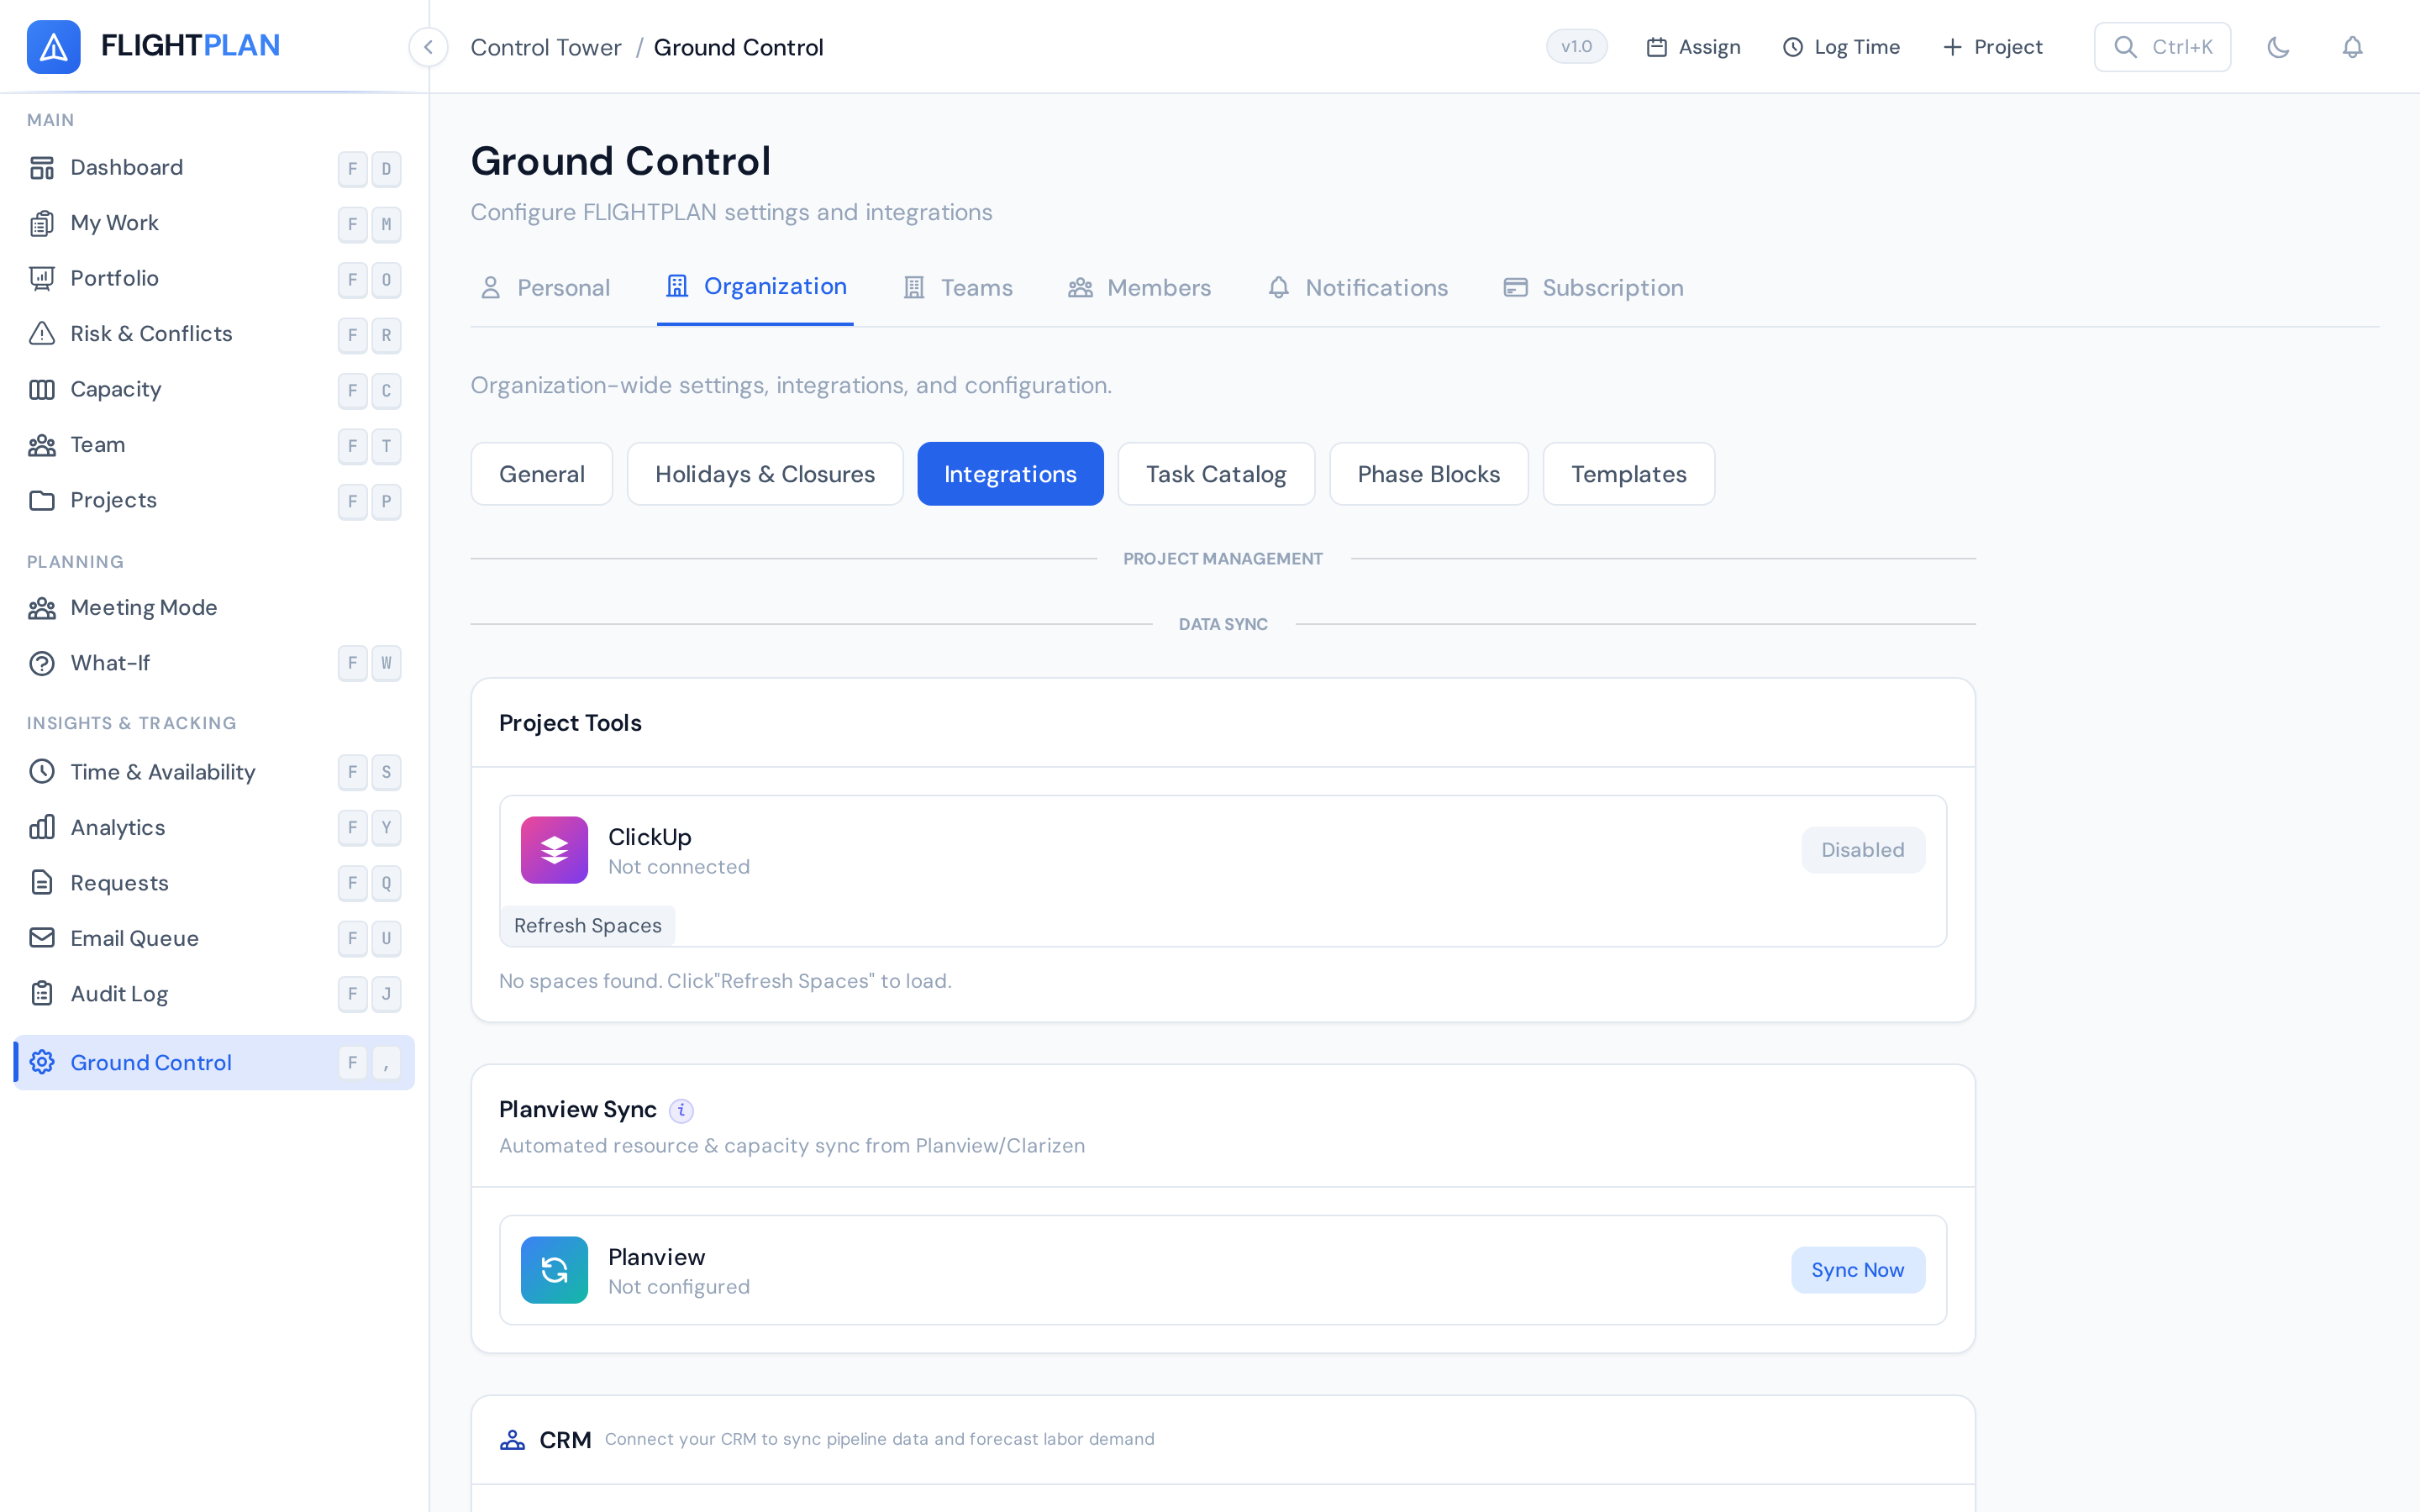Open the Templates section
Viewport: 2420px width, 1512px height.
coord(1628,474)
